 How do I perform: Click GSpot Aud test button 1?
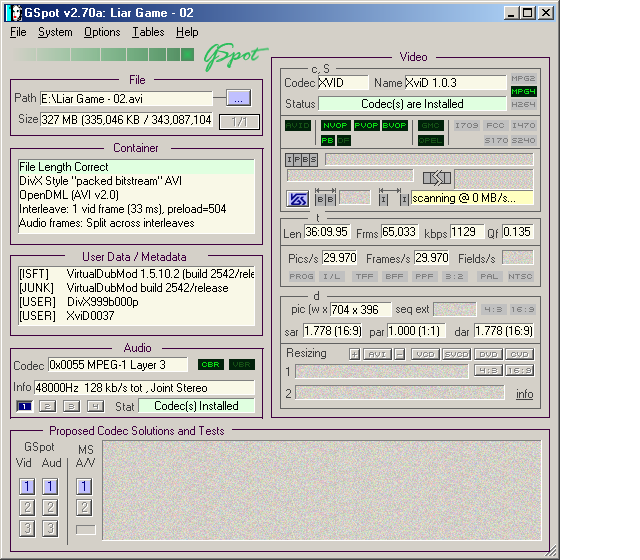[50, 487]
